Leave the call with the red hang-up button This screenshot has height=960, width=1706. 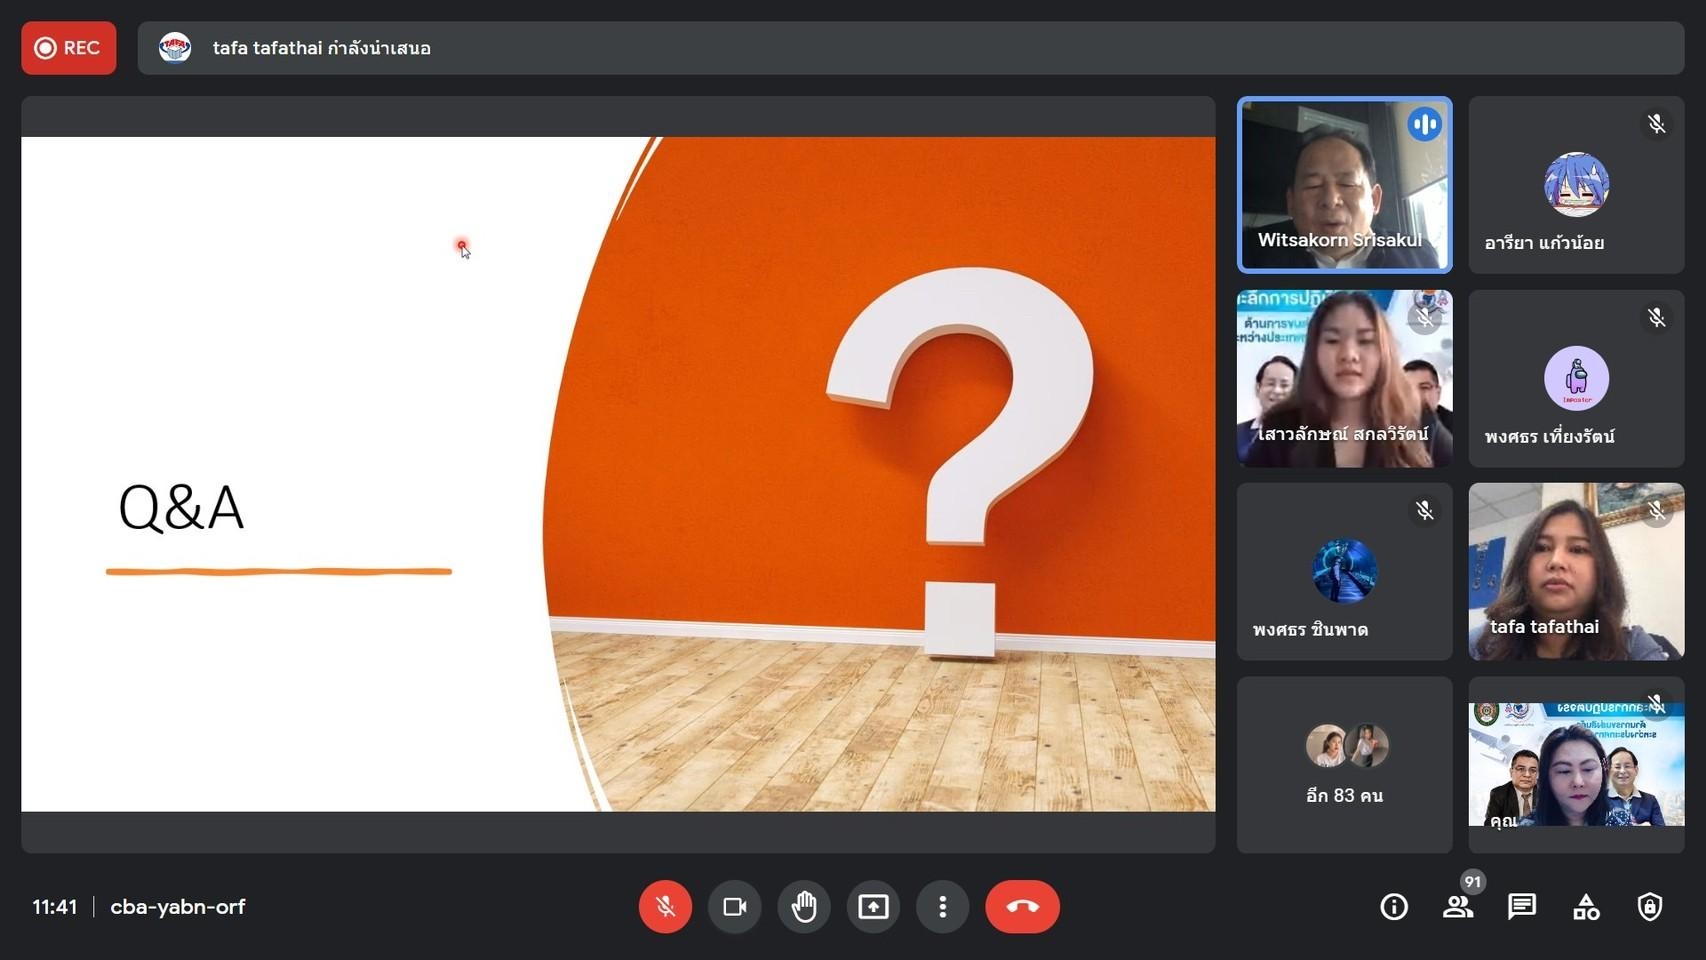1022,907
